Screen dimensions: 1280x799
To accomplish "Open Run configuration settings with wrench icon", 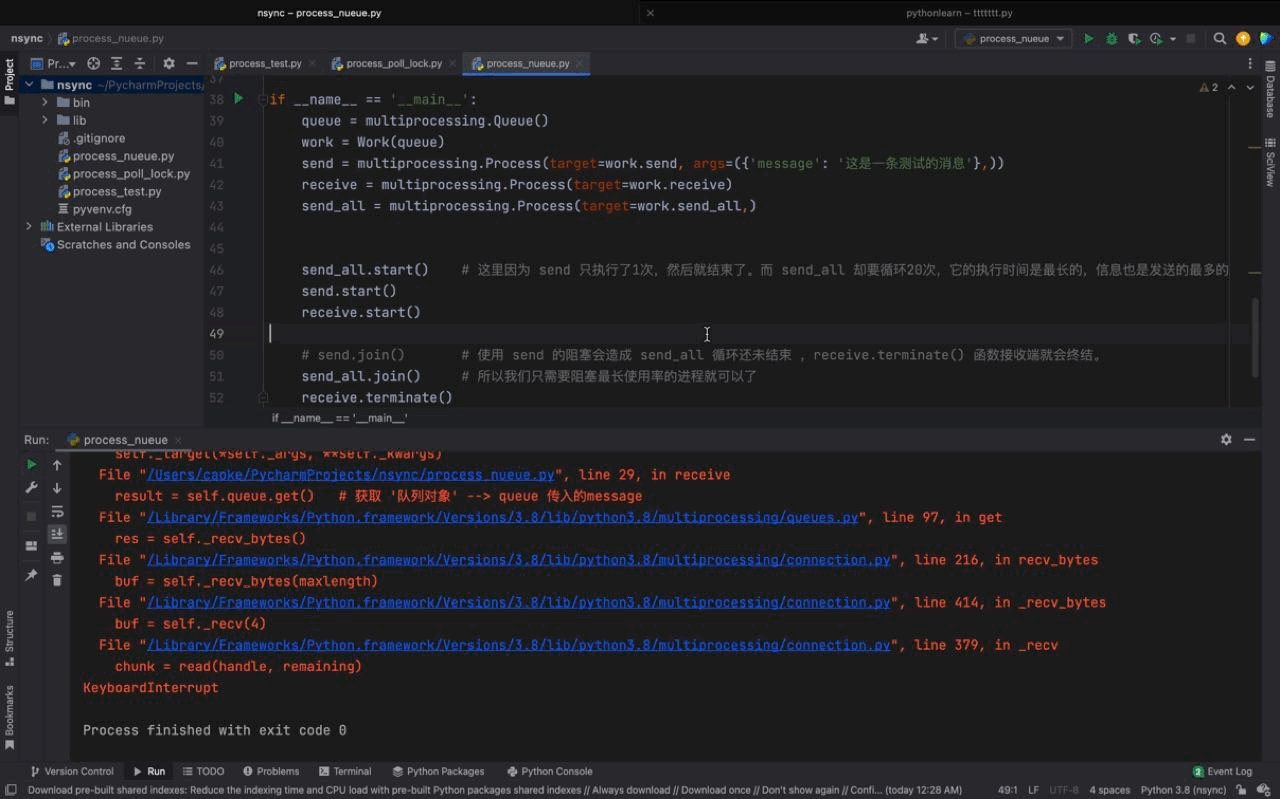I will pos(31,487).
